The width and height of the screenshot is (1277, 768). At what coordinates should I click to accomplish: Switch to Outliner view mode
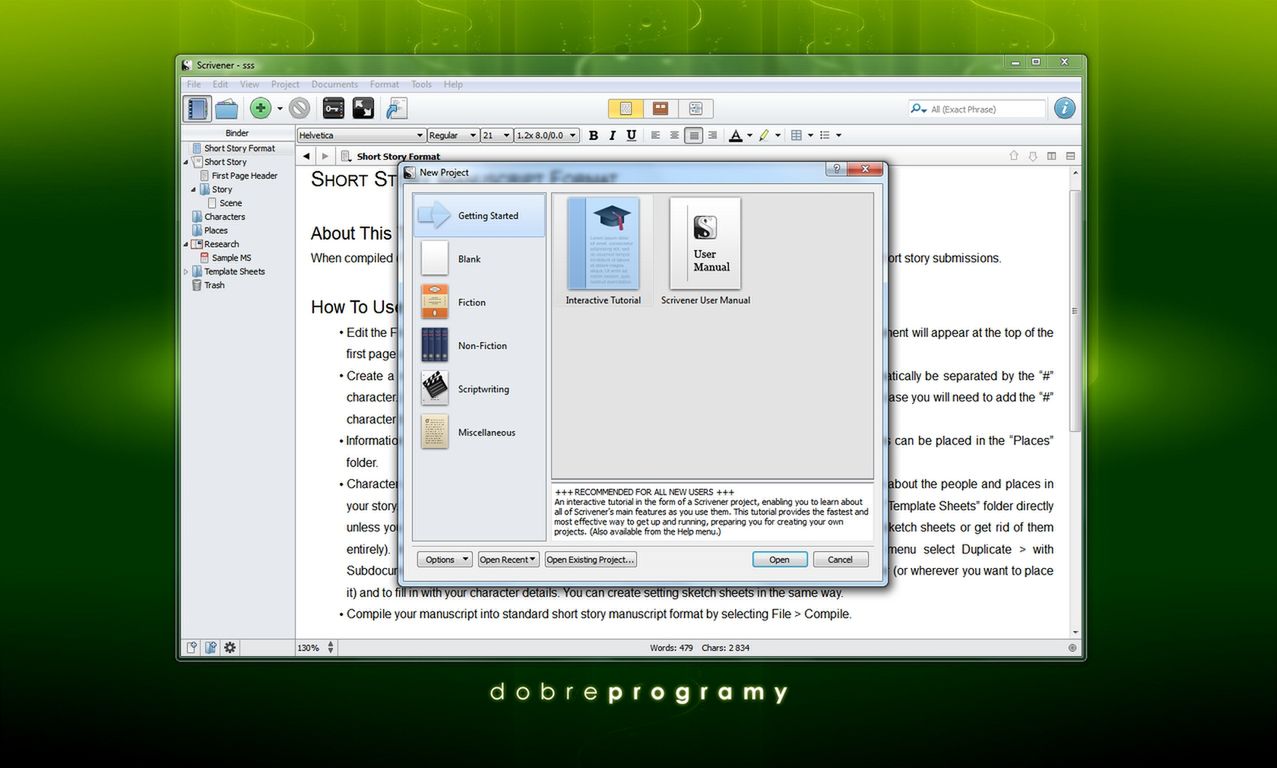[695, 109]
